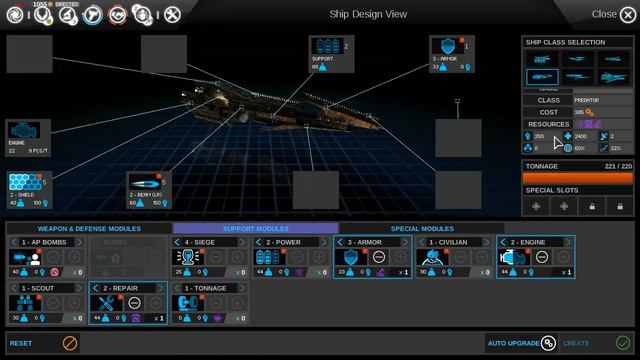The image size is (640, 360).
Task: Click the Siege module icon
Action: [x=188, y=257]
